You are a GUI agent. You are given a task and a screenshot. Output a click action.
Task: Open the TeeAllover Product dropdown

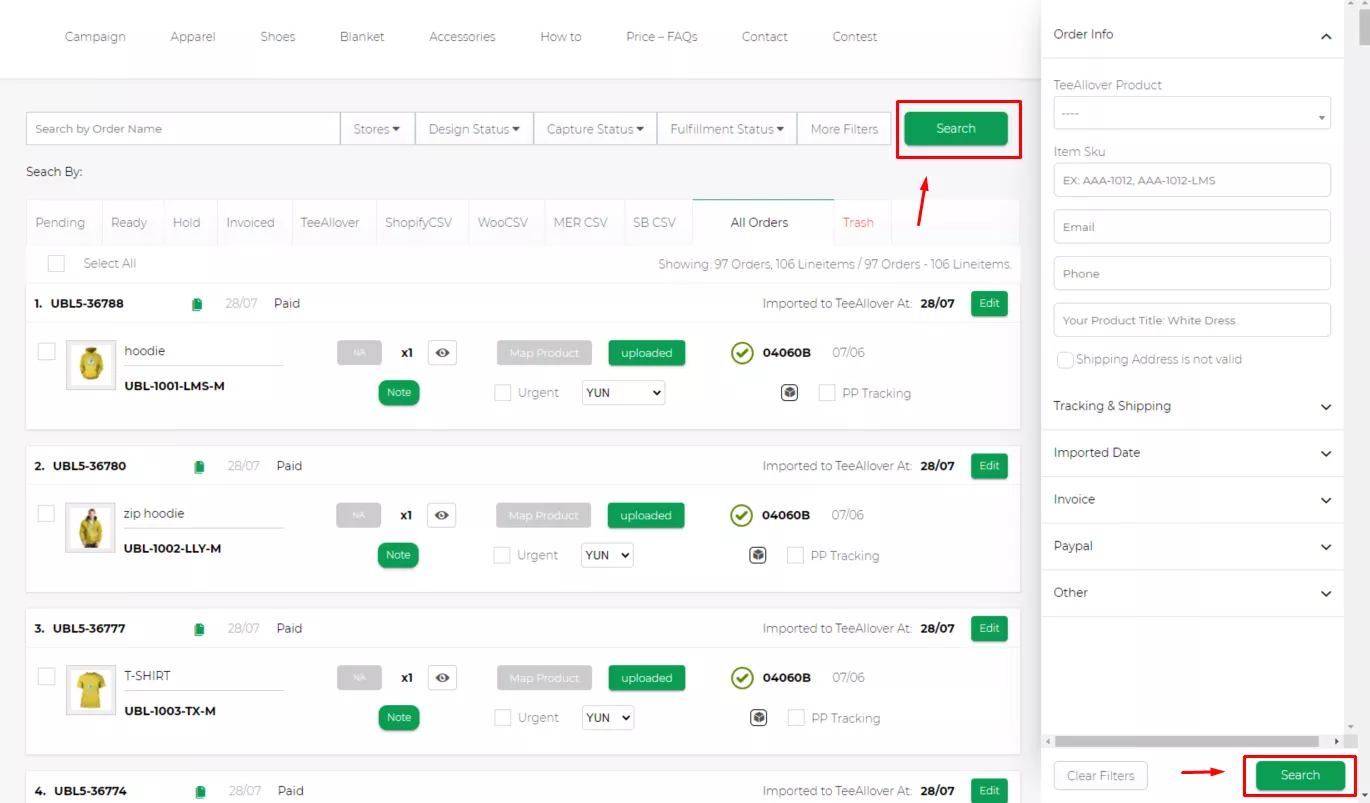pyautogui.click(x=1192, y=114)
